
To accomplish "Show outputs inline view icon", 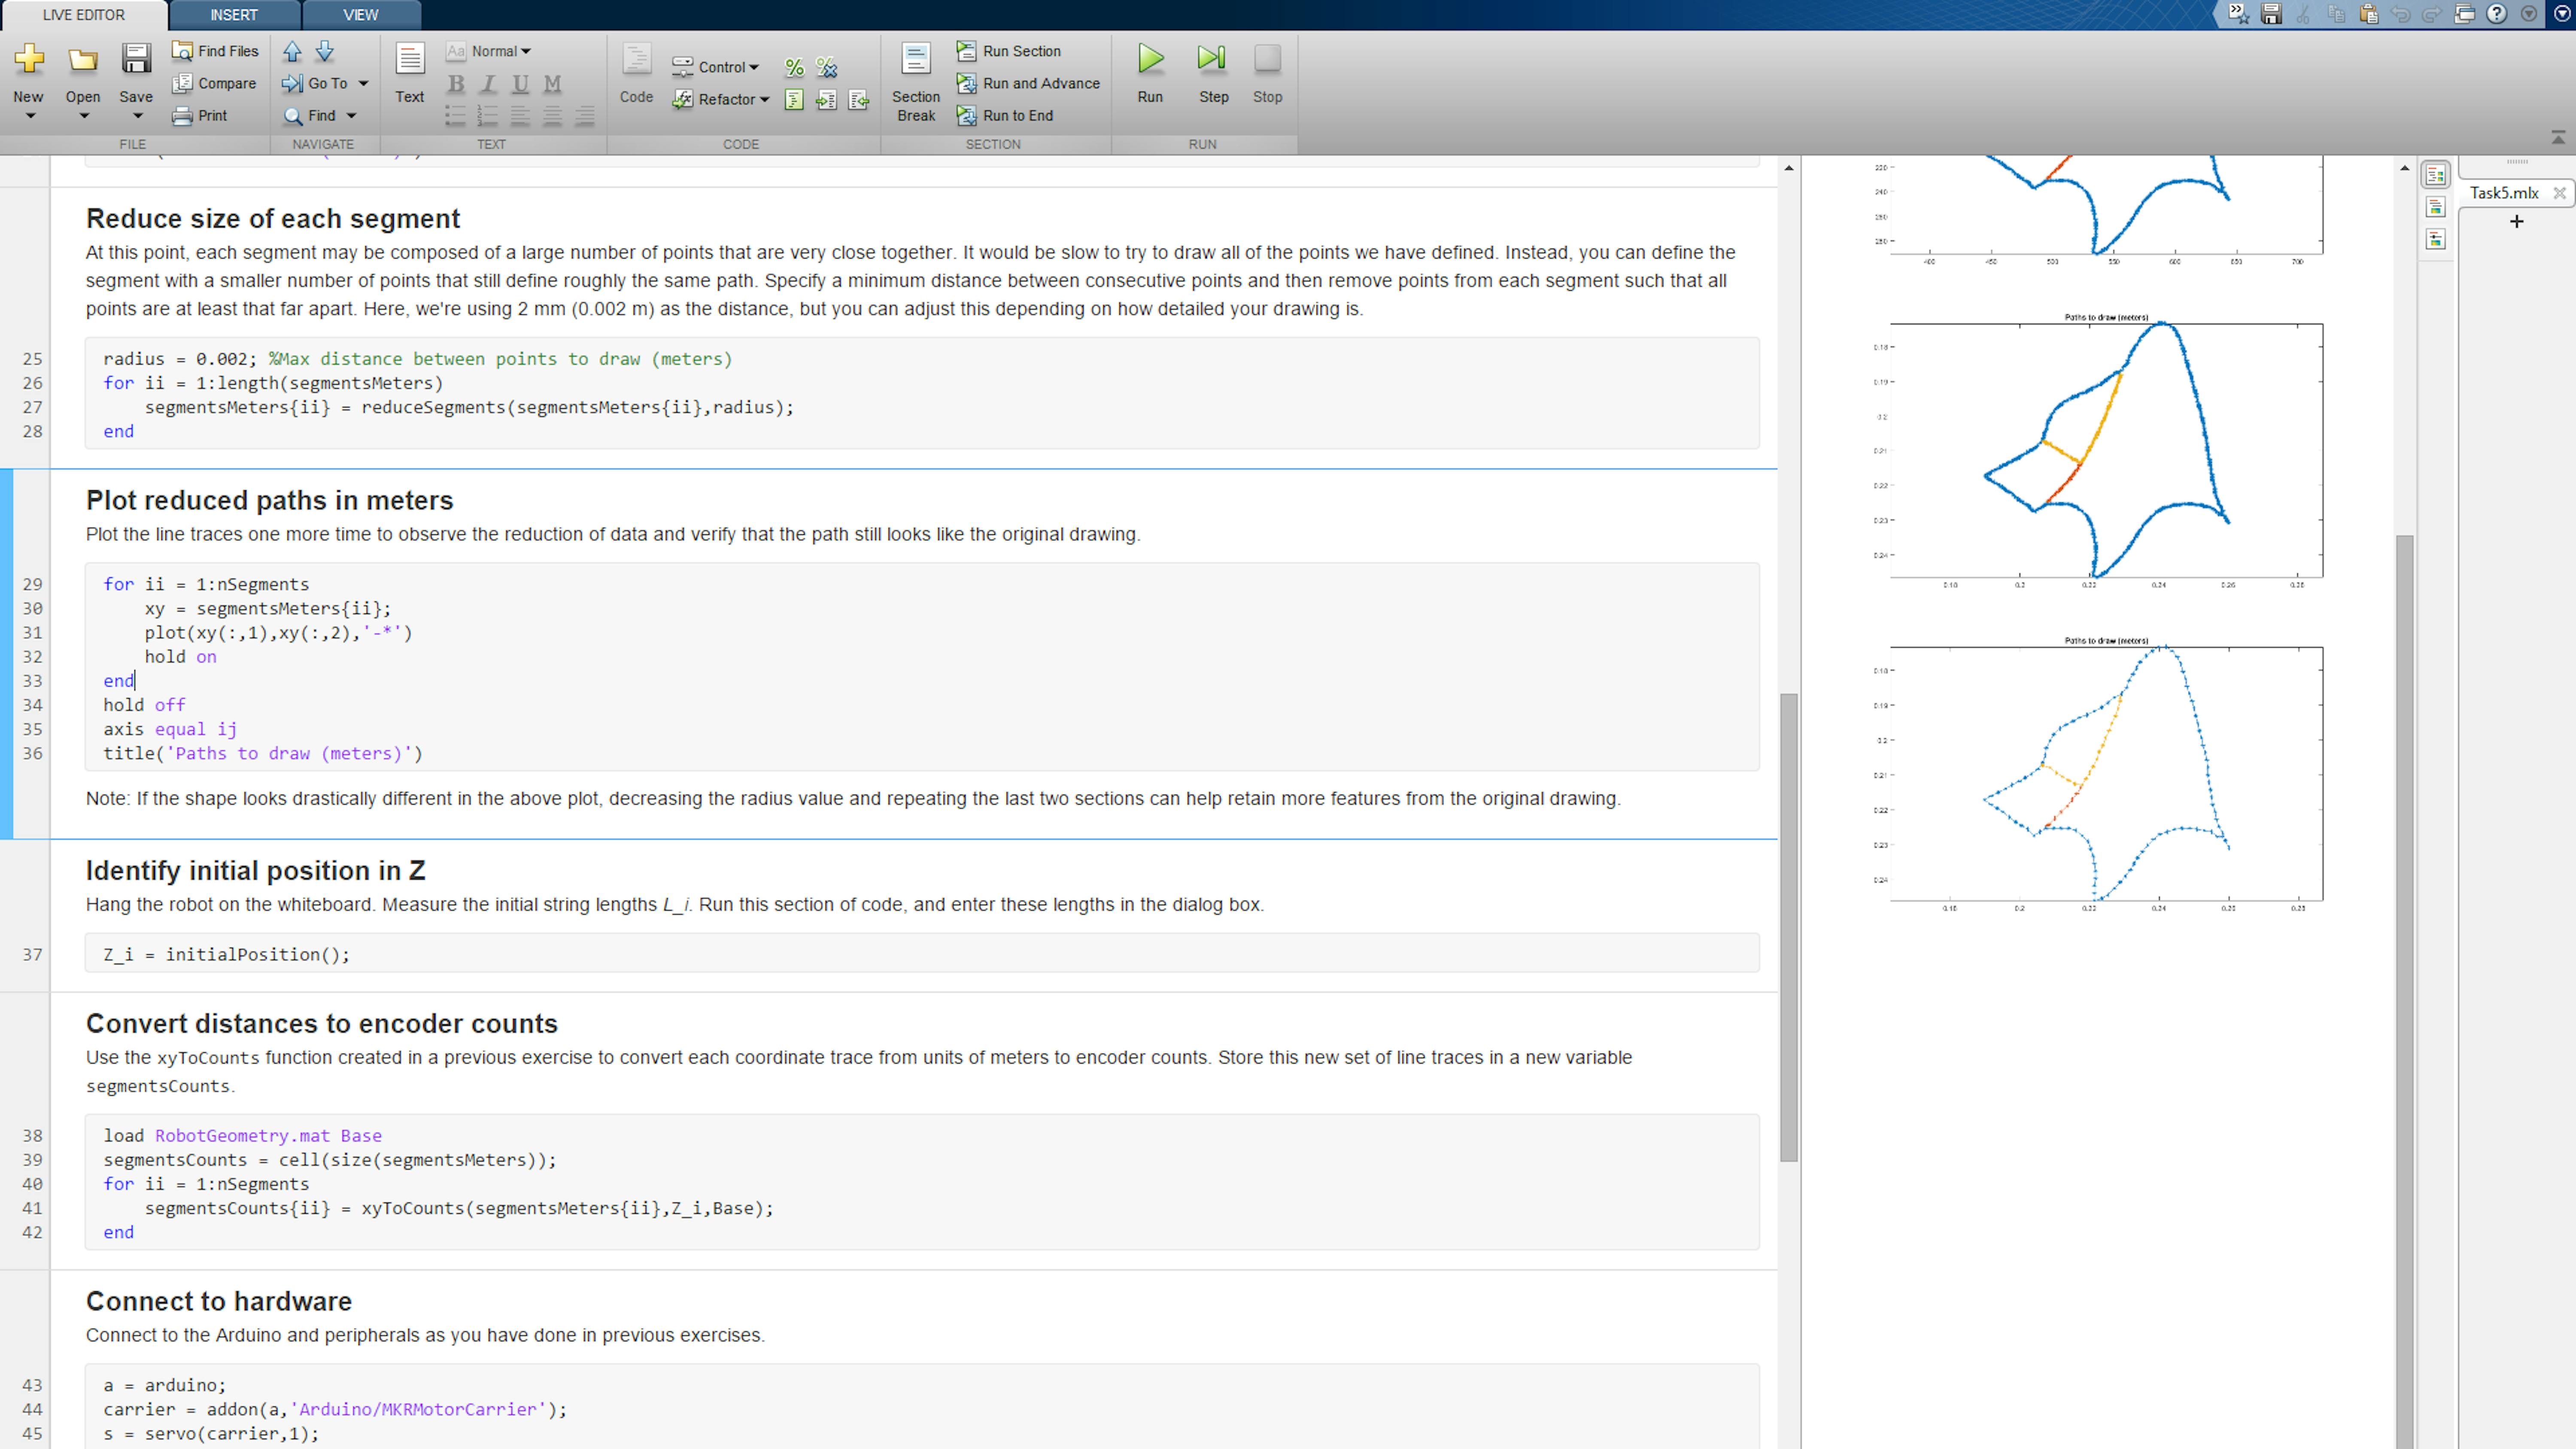I will point(2436,207).
